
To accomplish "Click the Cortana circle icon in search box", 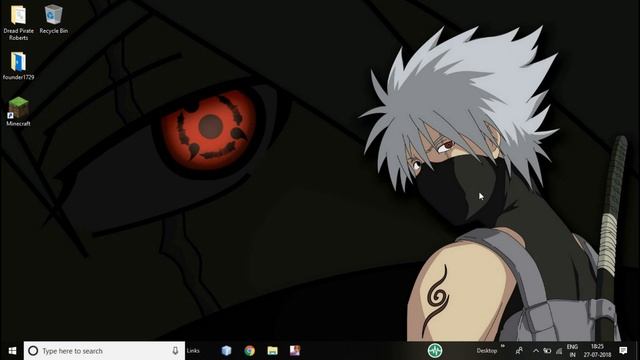I will click(33, 351).
